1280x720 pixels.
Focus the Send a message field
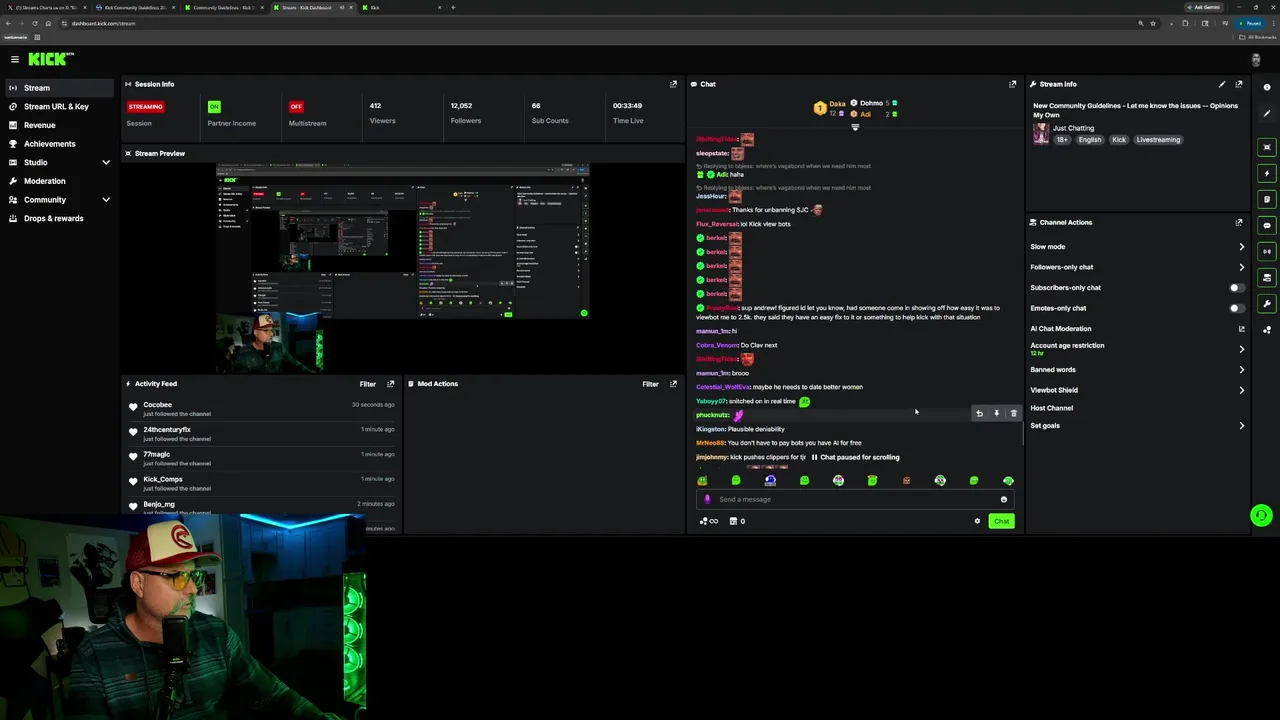[x=855, y=499]
